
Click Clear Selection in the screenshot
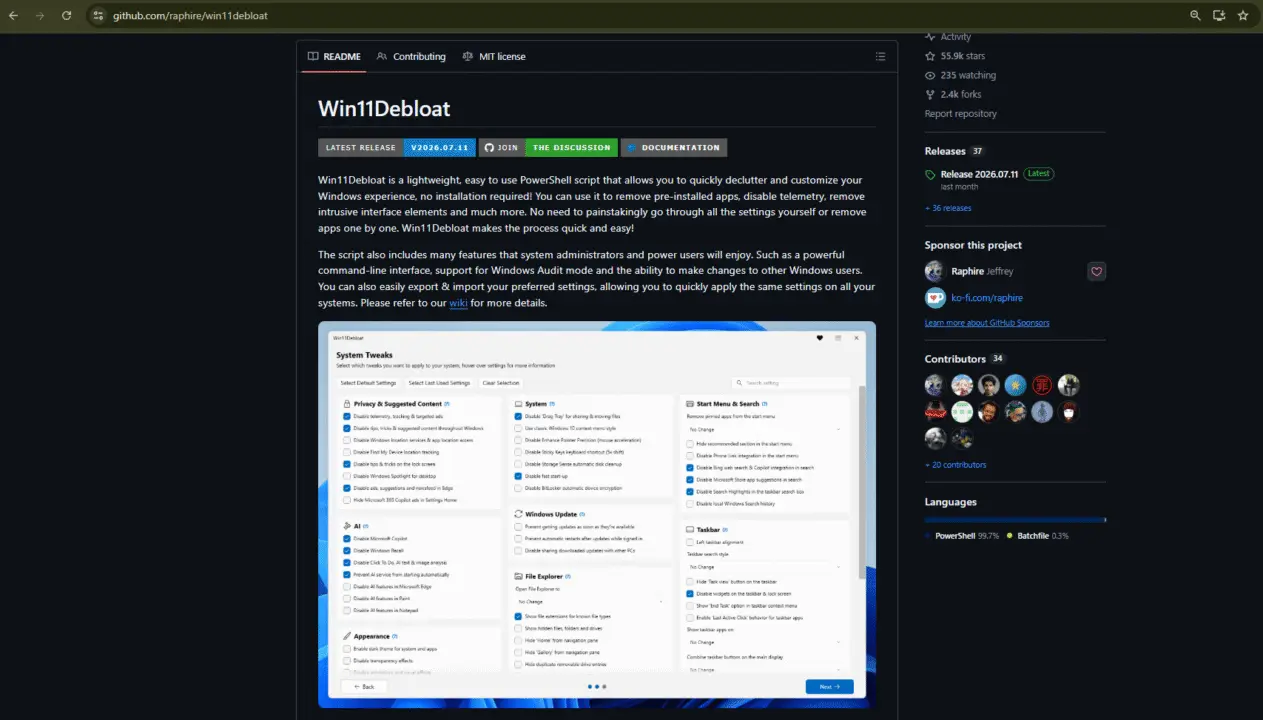pos(501,383)
